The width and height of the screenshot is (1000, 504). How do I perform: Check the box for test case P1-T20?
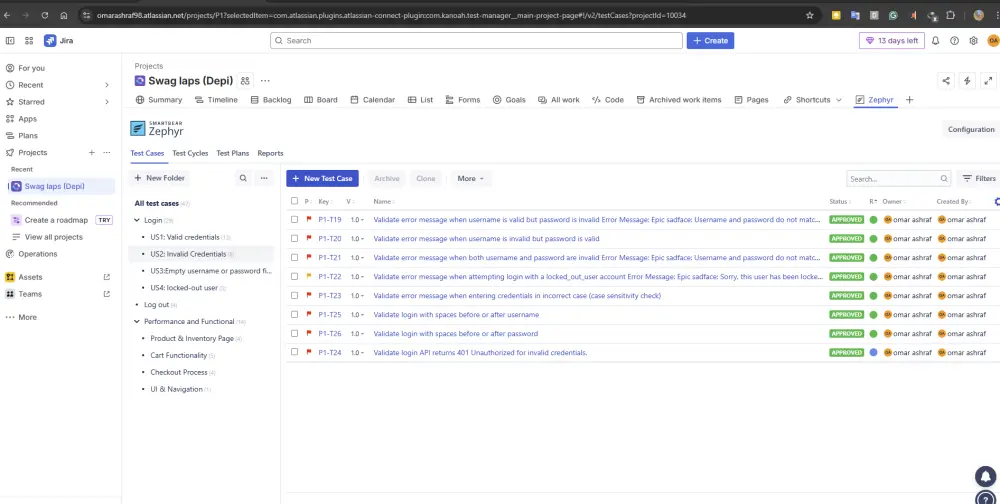pos(294,239)
